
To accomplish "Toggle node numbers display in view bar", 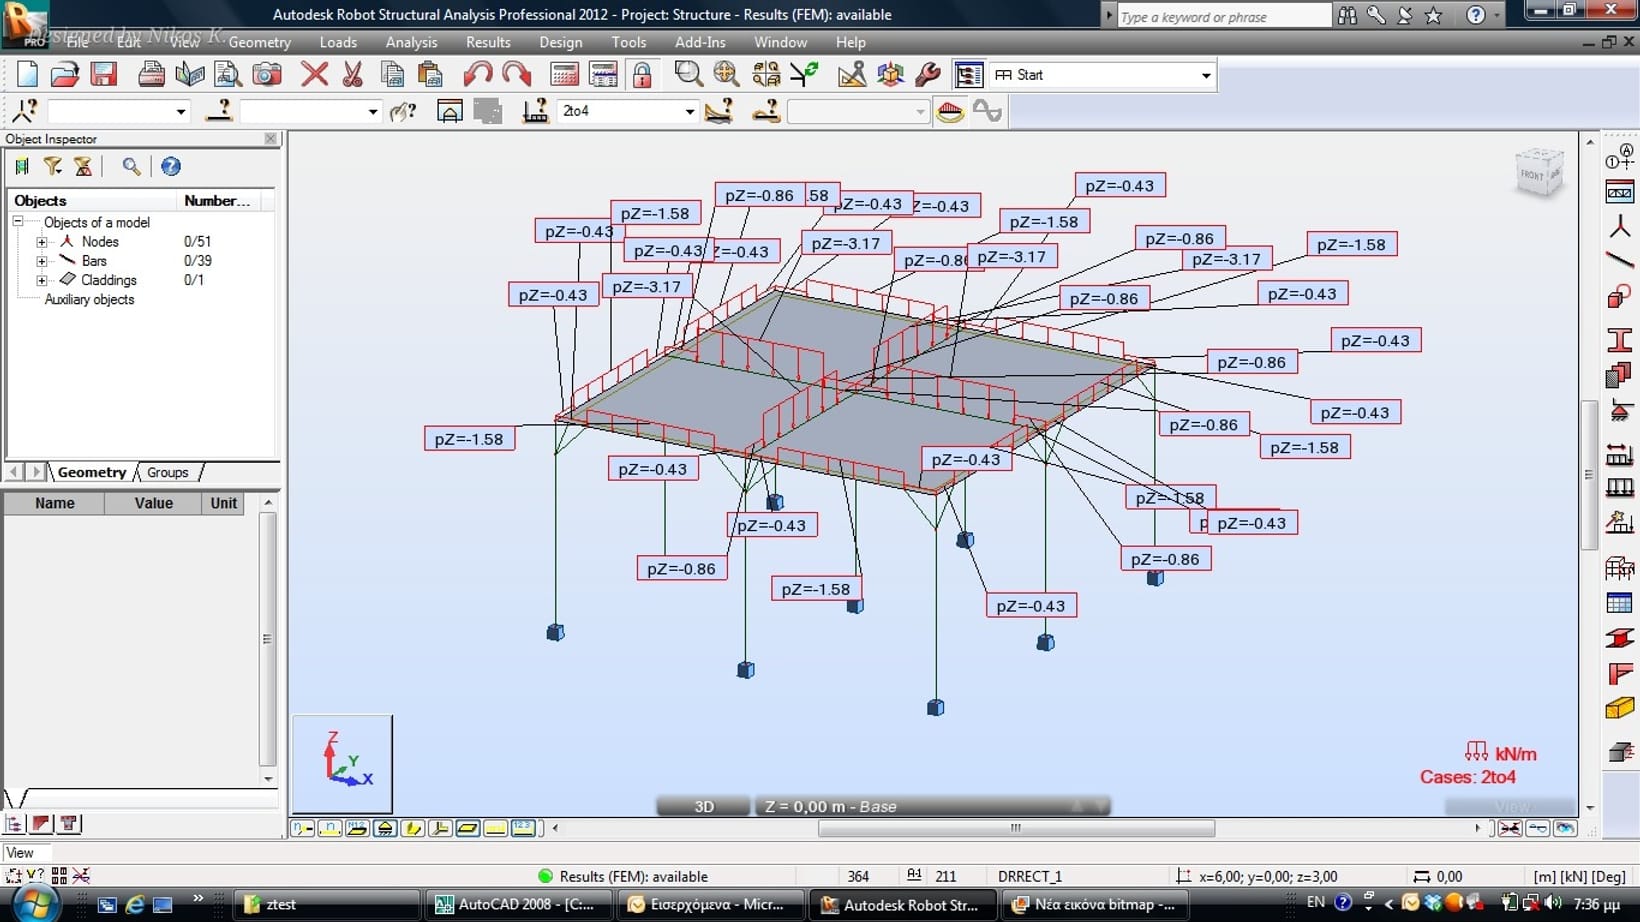I will (303, 828).
